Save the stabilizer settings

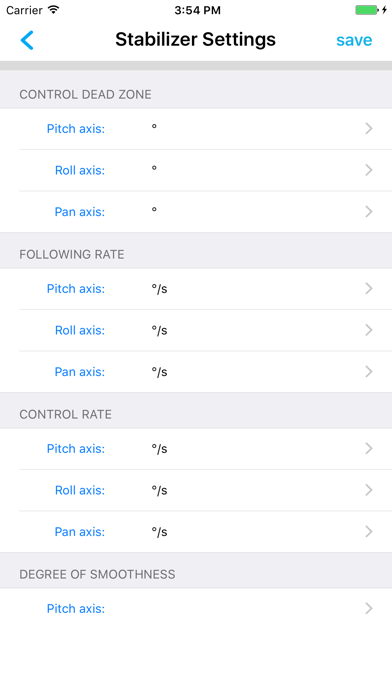(354, 40)
